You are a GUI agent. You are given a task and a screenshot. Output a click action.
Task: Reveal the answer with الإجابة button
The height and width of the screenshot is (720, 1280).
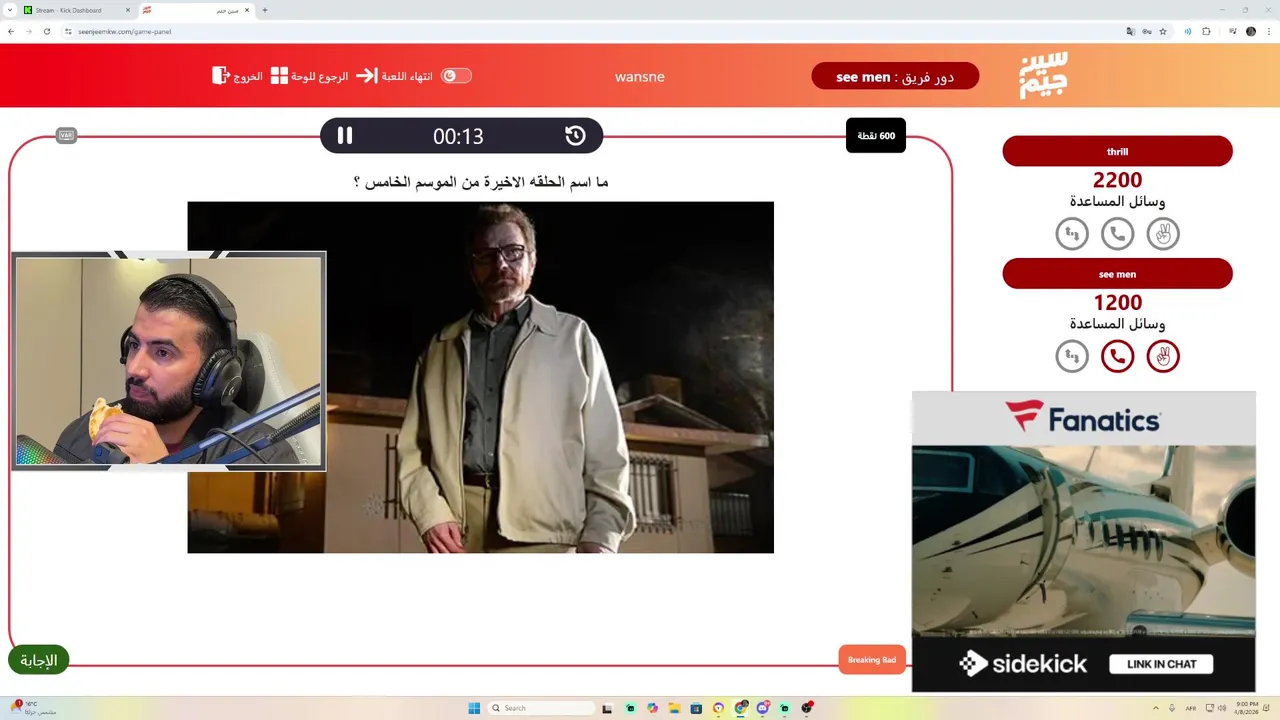coord(39,660)
